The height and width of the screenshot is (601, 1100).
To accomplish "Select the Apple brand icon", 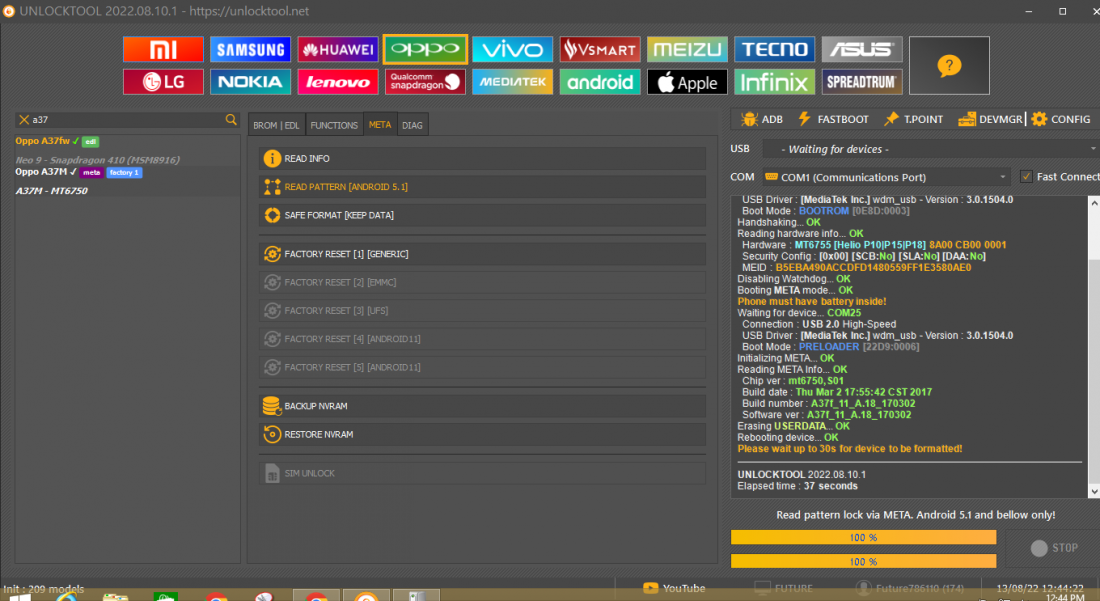I will (x=688, y=82).
